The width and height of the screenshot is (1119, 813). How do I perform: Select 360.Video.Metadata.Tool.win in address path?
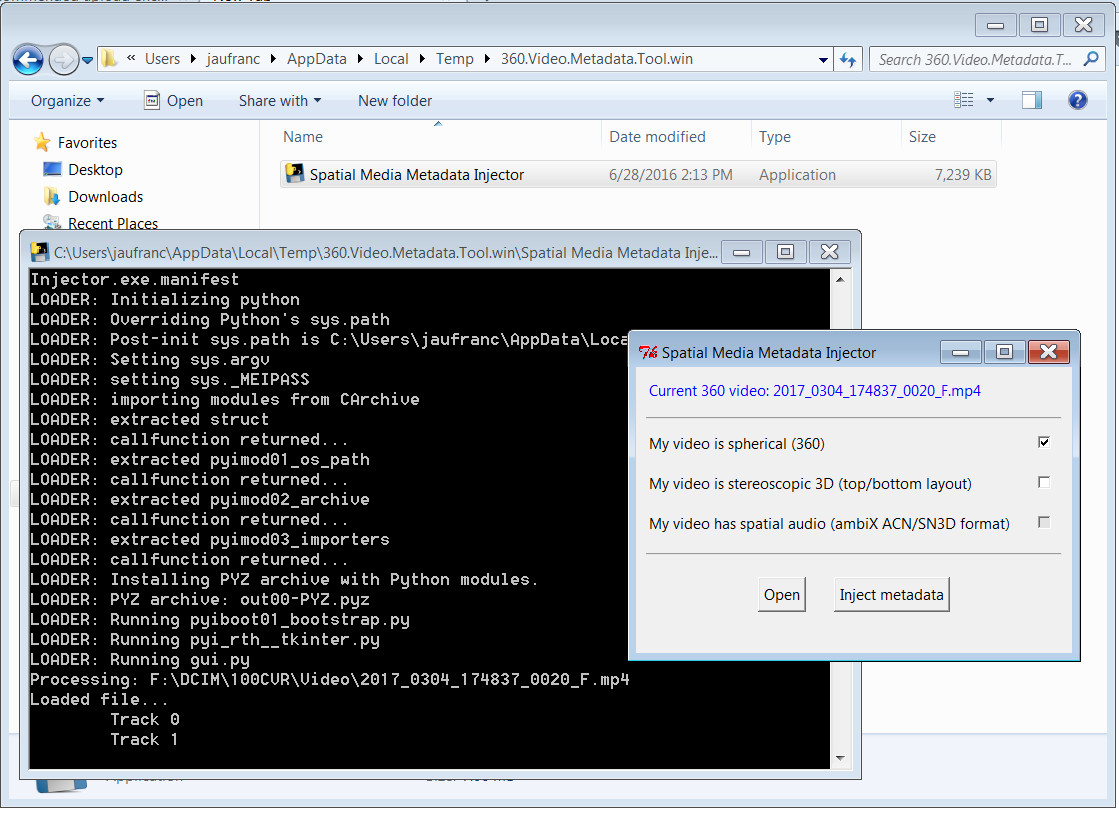click(x=597, y=59)
